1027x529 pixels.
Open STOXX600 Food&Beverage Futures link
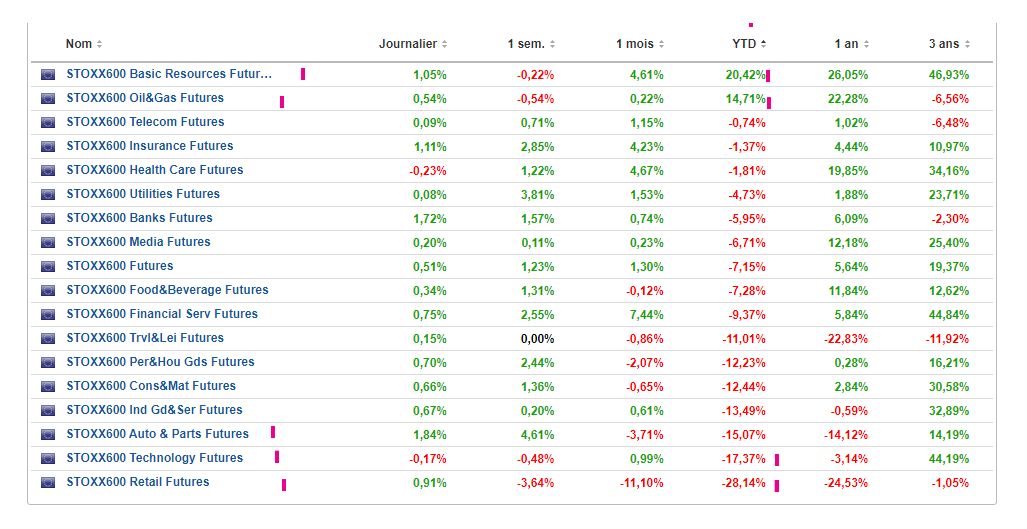pyautogui.click(x=168, y=290)
